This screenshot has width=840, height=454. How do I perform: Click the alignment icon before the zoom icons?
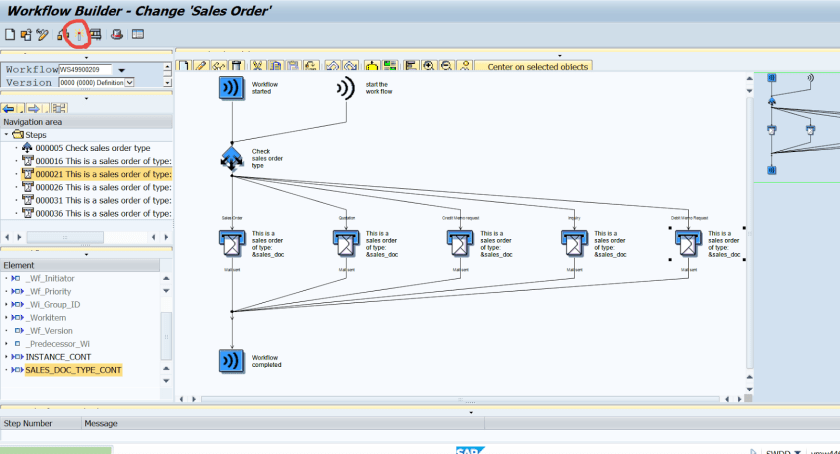pos(411,66)
